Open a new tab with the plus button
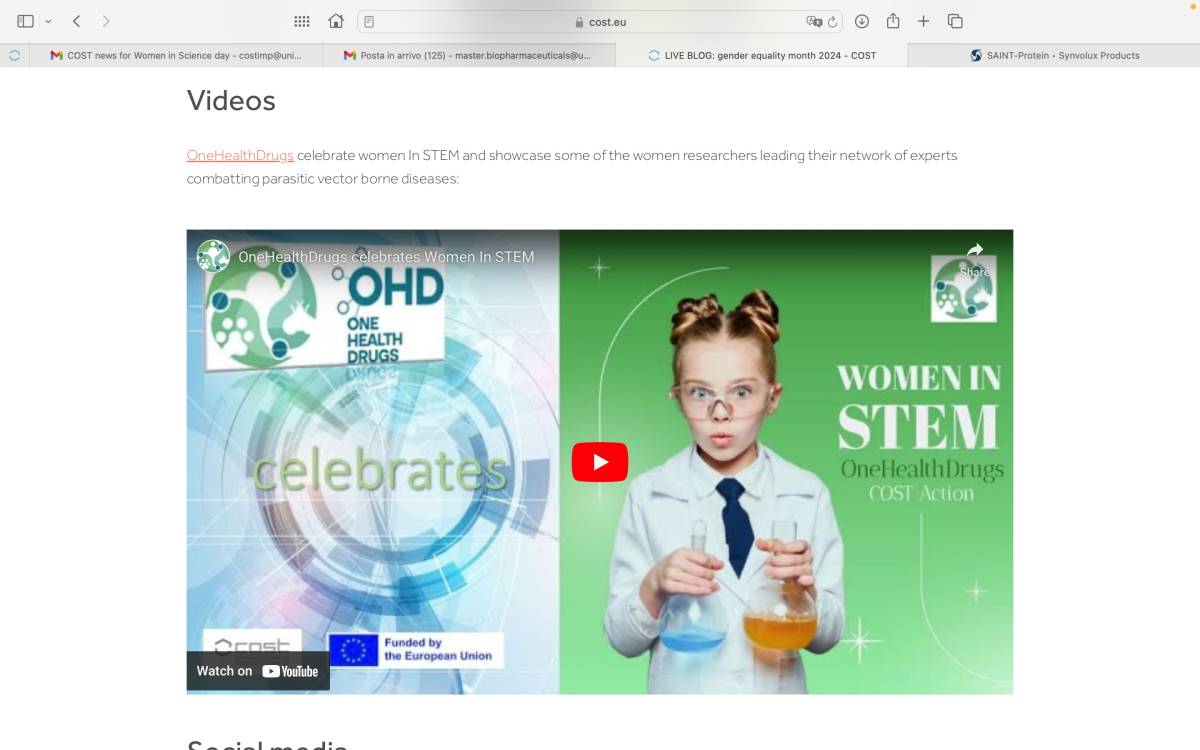Screen dimensions: 1200x750 pos(923,19)
